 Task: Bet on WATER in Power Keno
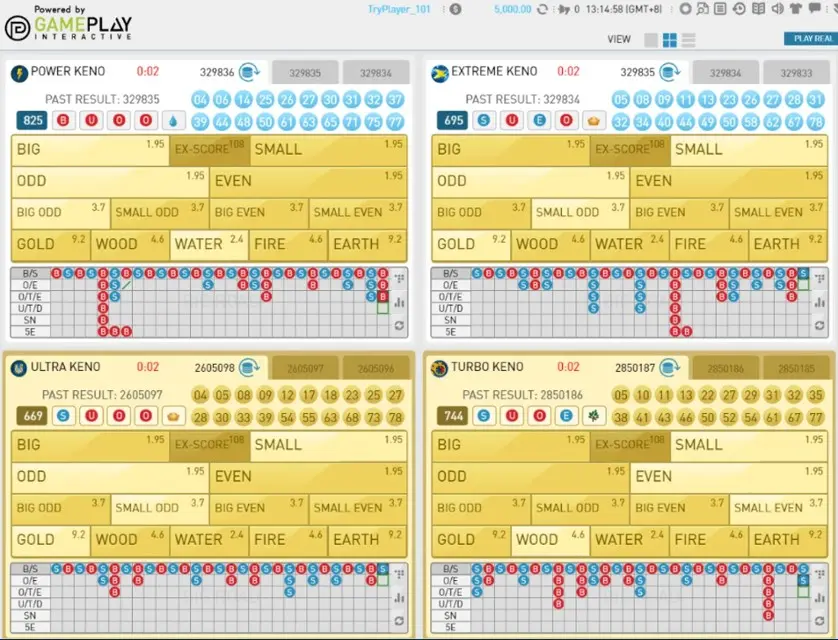click(x=208, y=244)
